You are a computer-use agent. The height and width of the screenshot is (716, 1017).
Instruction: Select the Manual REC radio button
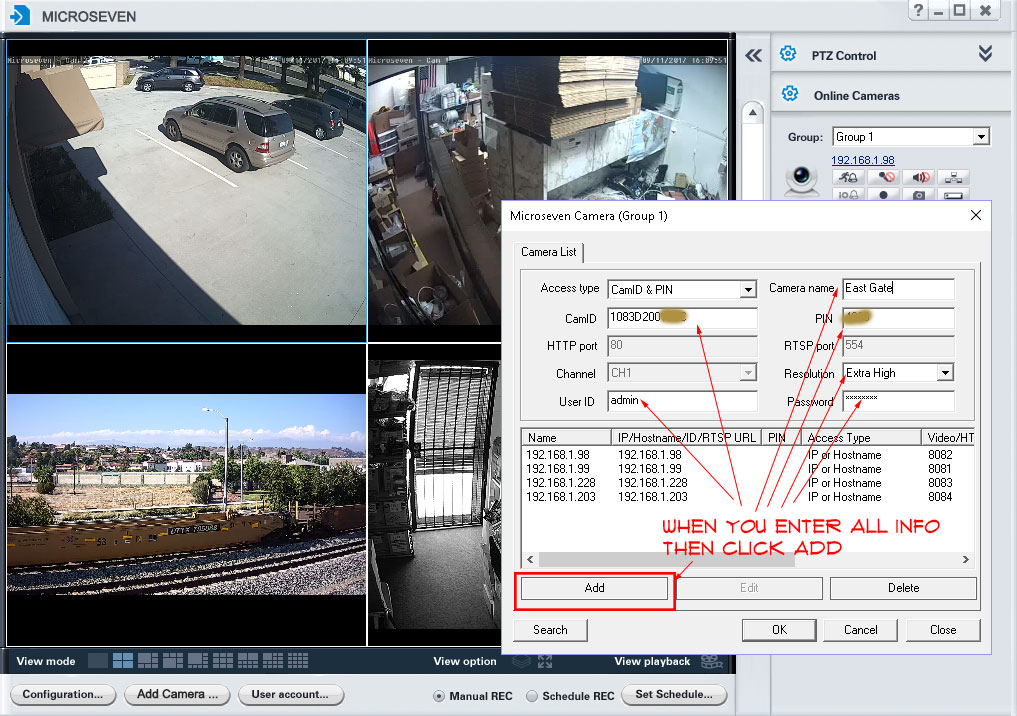coord(439,696)
